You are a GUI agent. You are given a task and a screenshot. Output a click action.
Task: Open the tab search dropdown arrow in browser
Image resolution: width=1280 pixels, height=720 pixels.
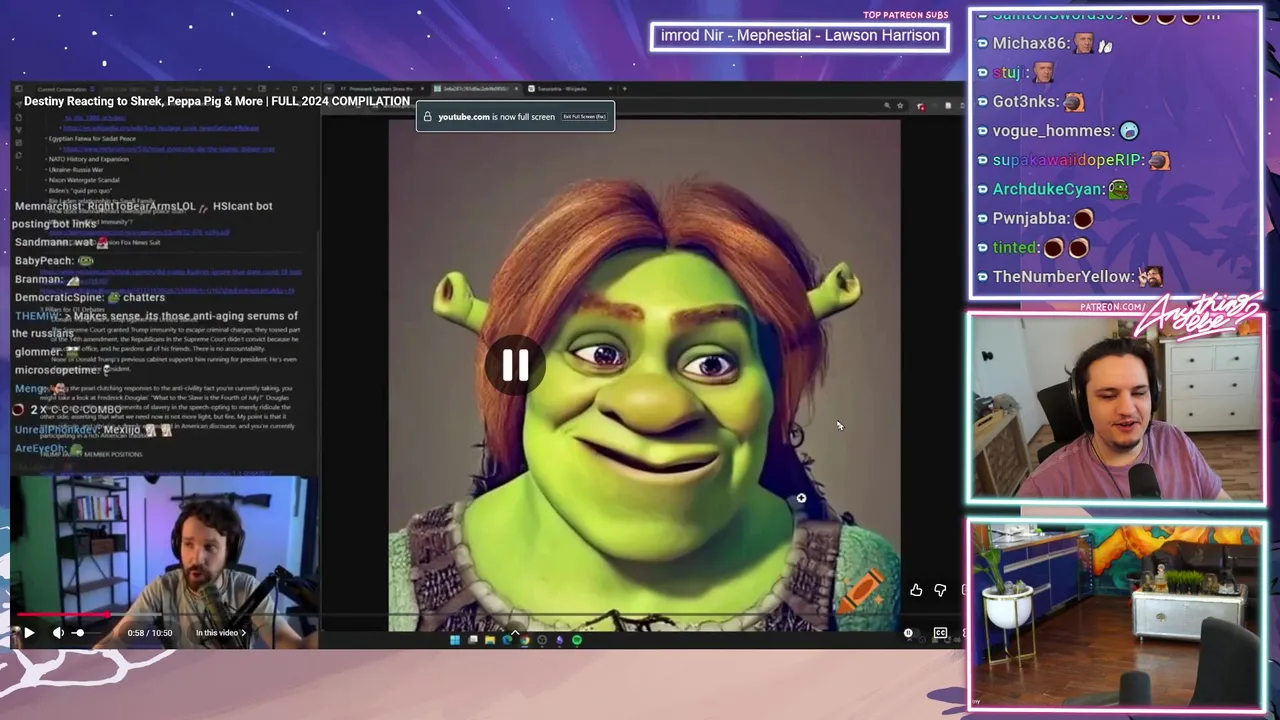(x=329, y=89)
